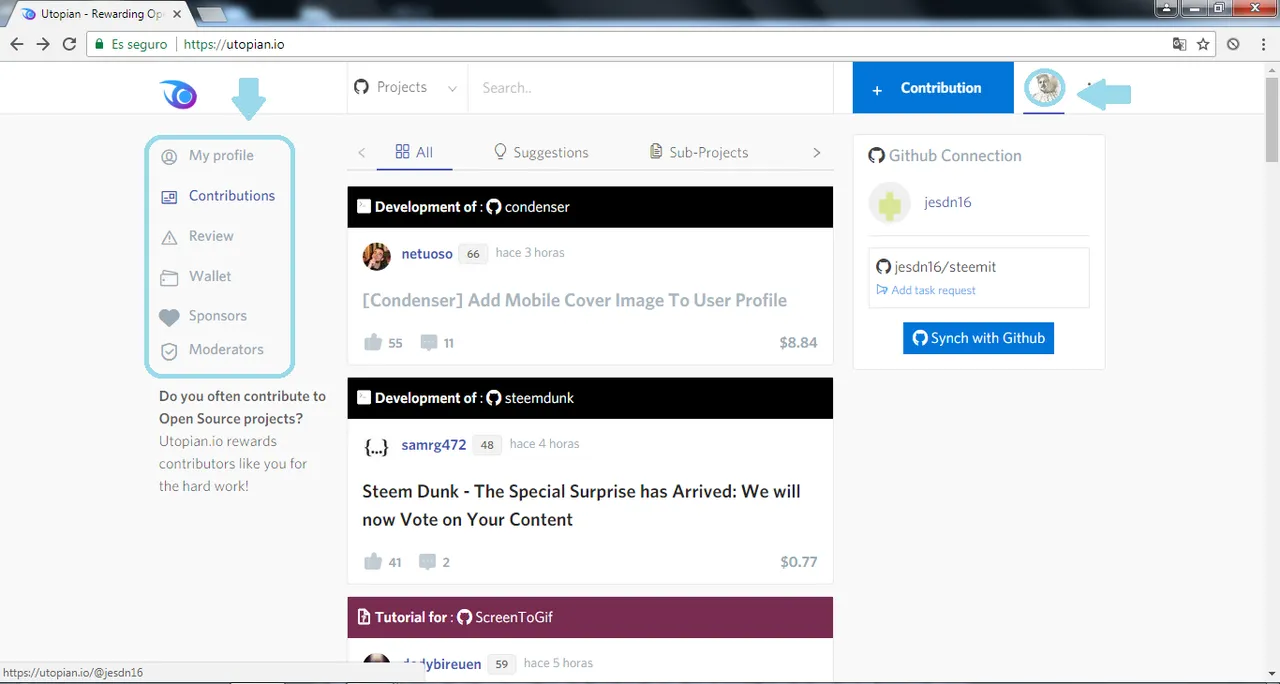
Task: Show more tabs with right chevron
Action: (x=816, y=153)
